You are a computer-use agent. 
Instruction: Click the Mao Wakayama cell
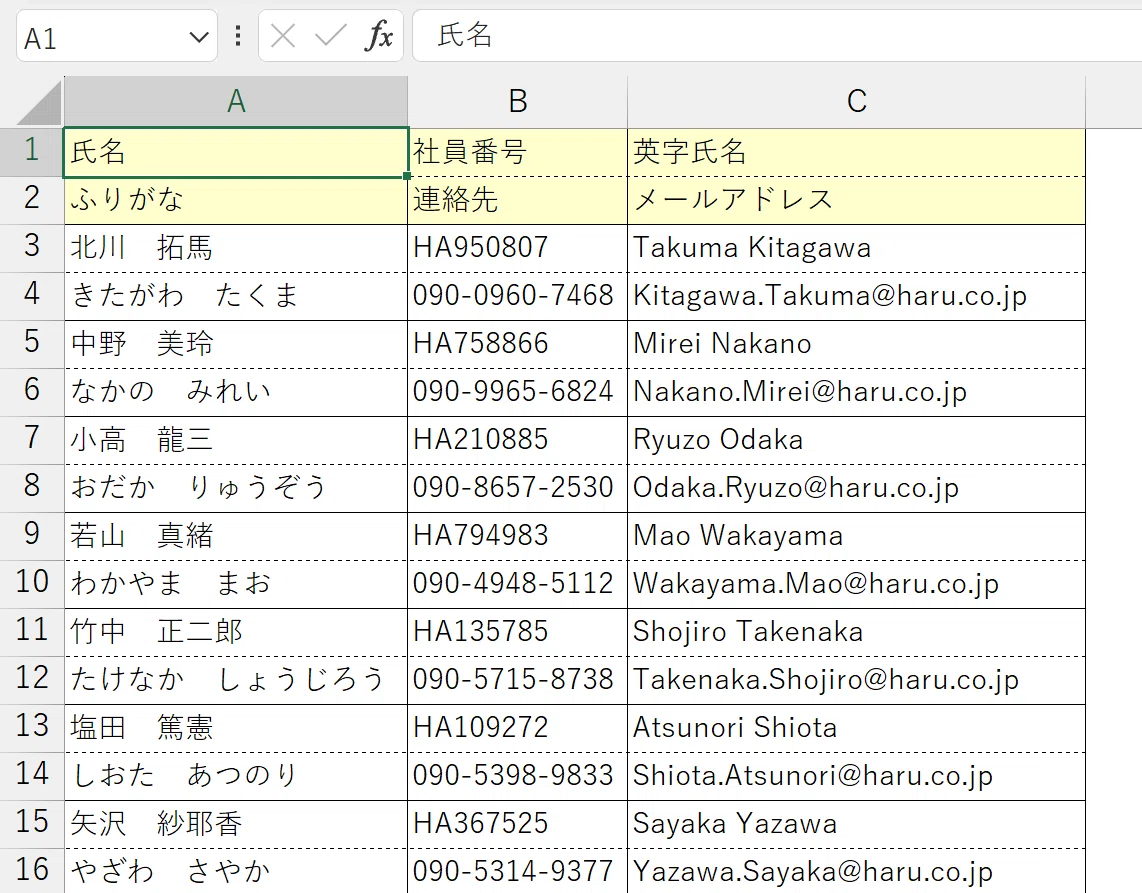coord(856,537)
